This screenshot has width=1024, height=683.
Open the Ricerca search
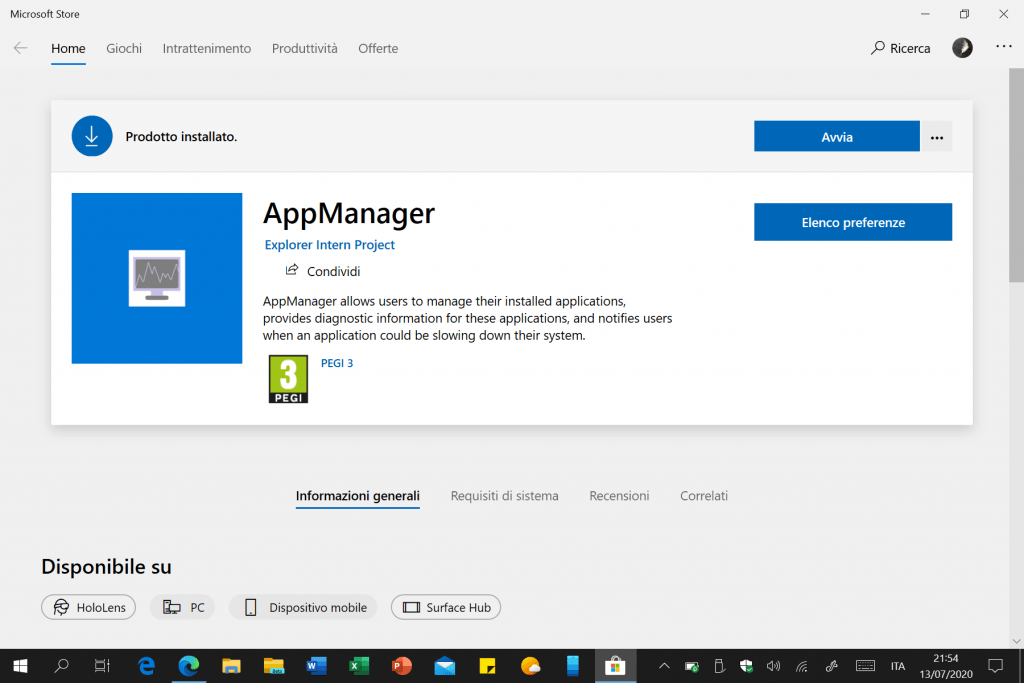(x=900, y=48)
